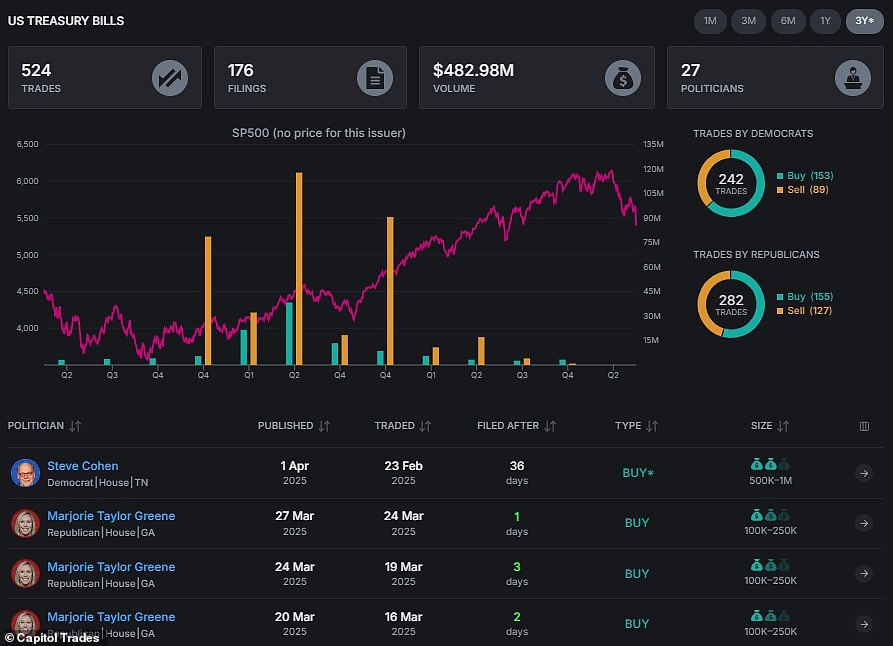Open Steve Cohen trade details arrow
Image resolution: width=893 pixels, height=646 pixels.
tap(864, 473)
